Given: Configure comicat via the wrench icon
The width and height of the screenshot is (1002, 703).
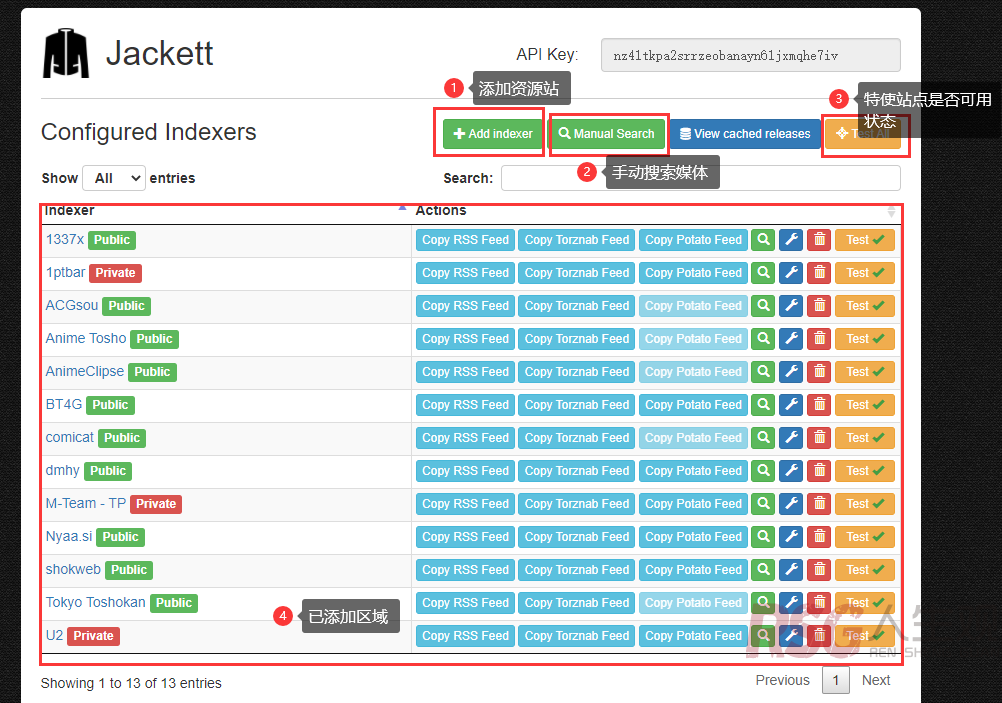Looking at the screenshot, I should [791, 438].
